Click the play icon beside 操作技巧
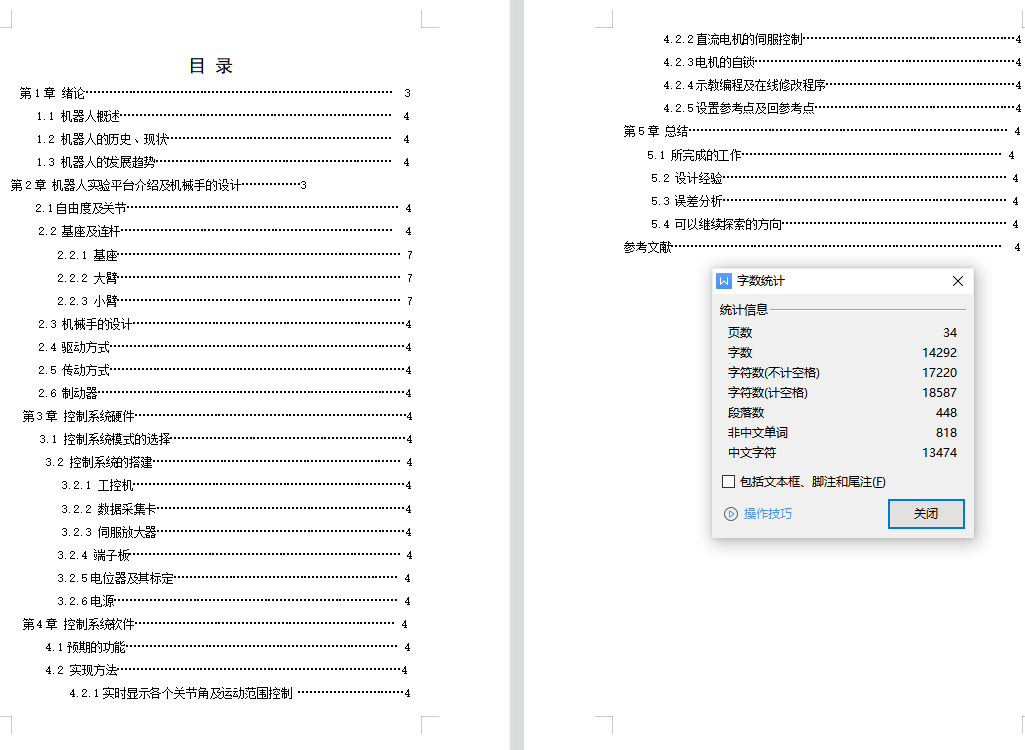Viewport: 1025px width, 750px height. [731, 514]
